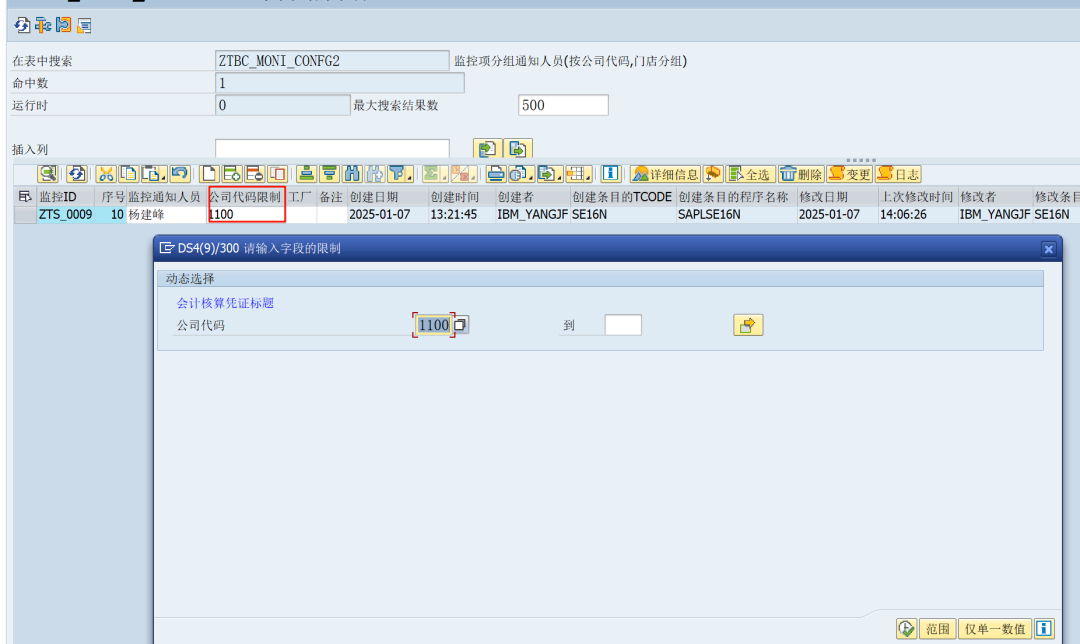
Task: Click the 公司代码限制 cell with 1100
Action: coord(247,215)
